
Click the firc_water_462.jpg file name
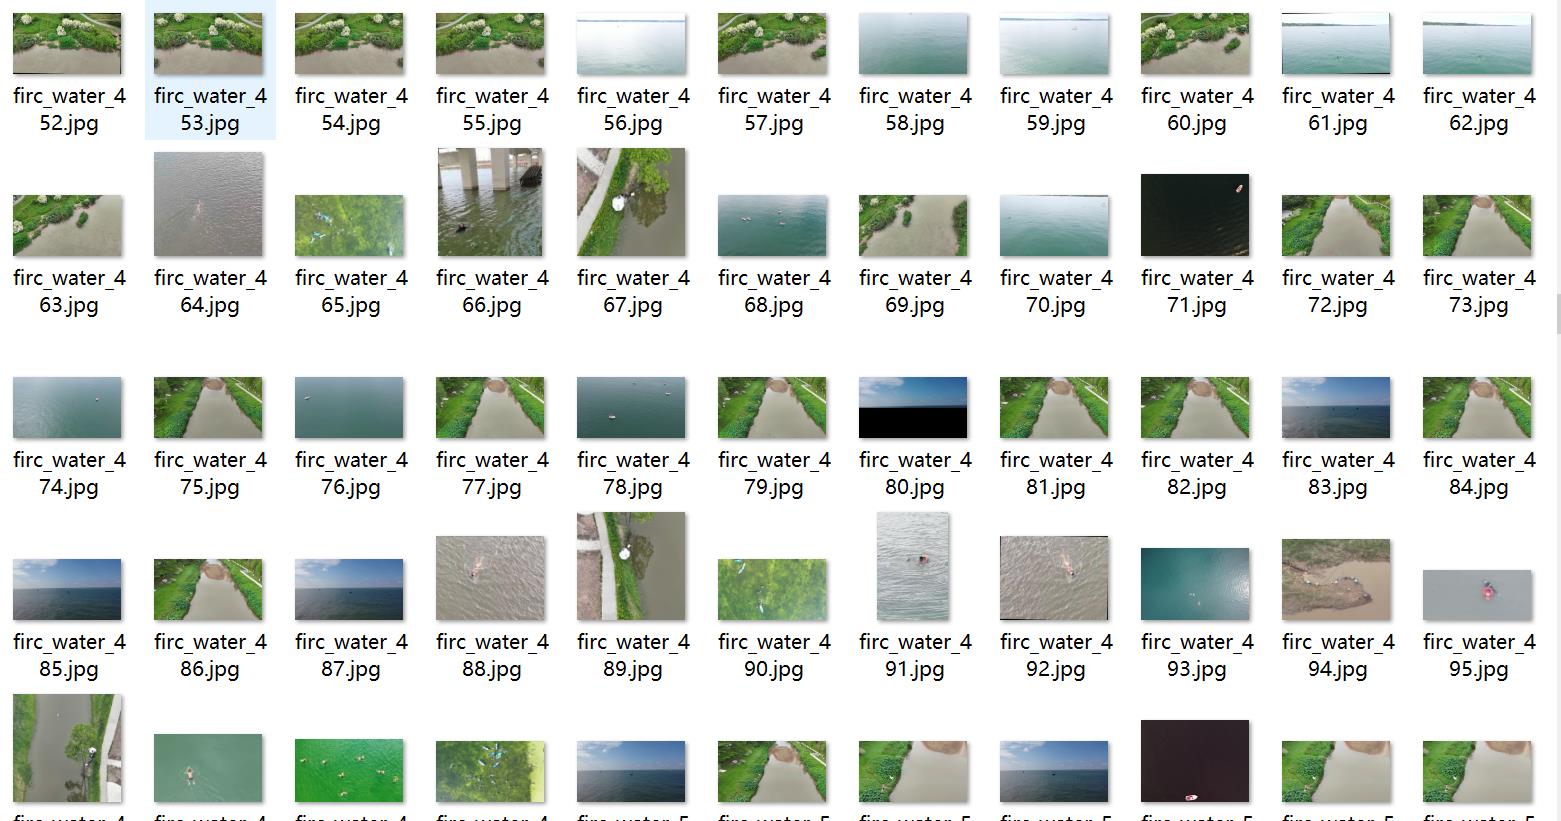(1479, 110)
